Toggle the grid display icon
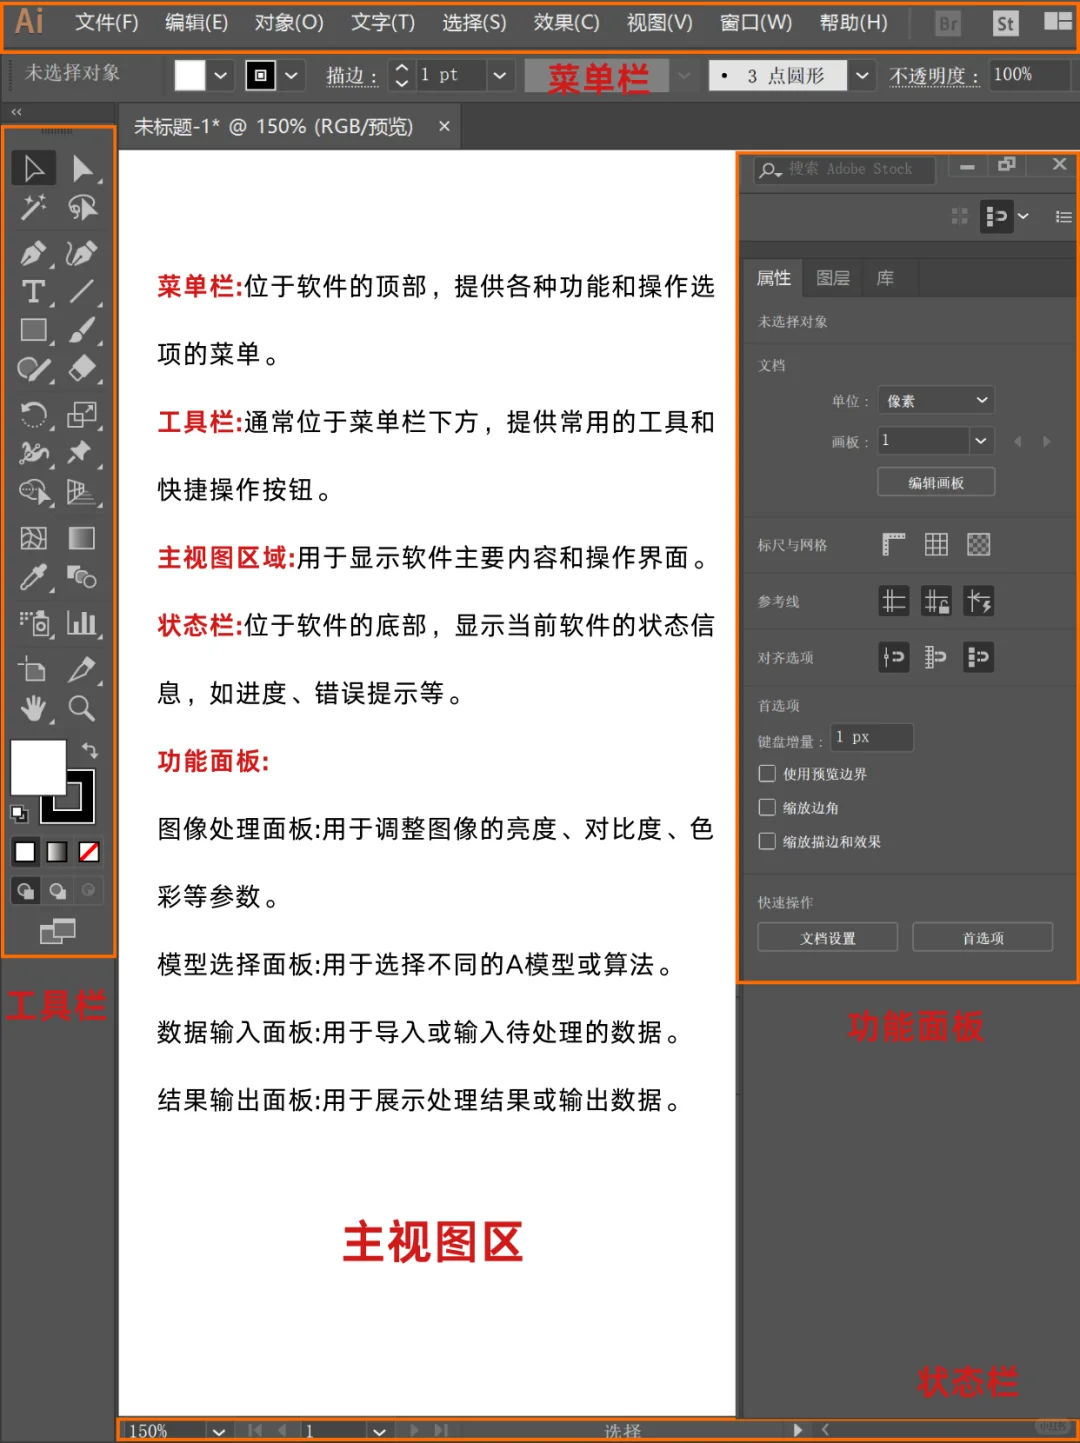 pyautogui.click(x=936, y=545)
